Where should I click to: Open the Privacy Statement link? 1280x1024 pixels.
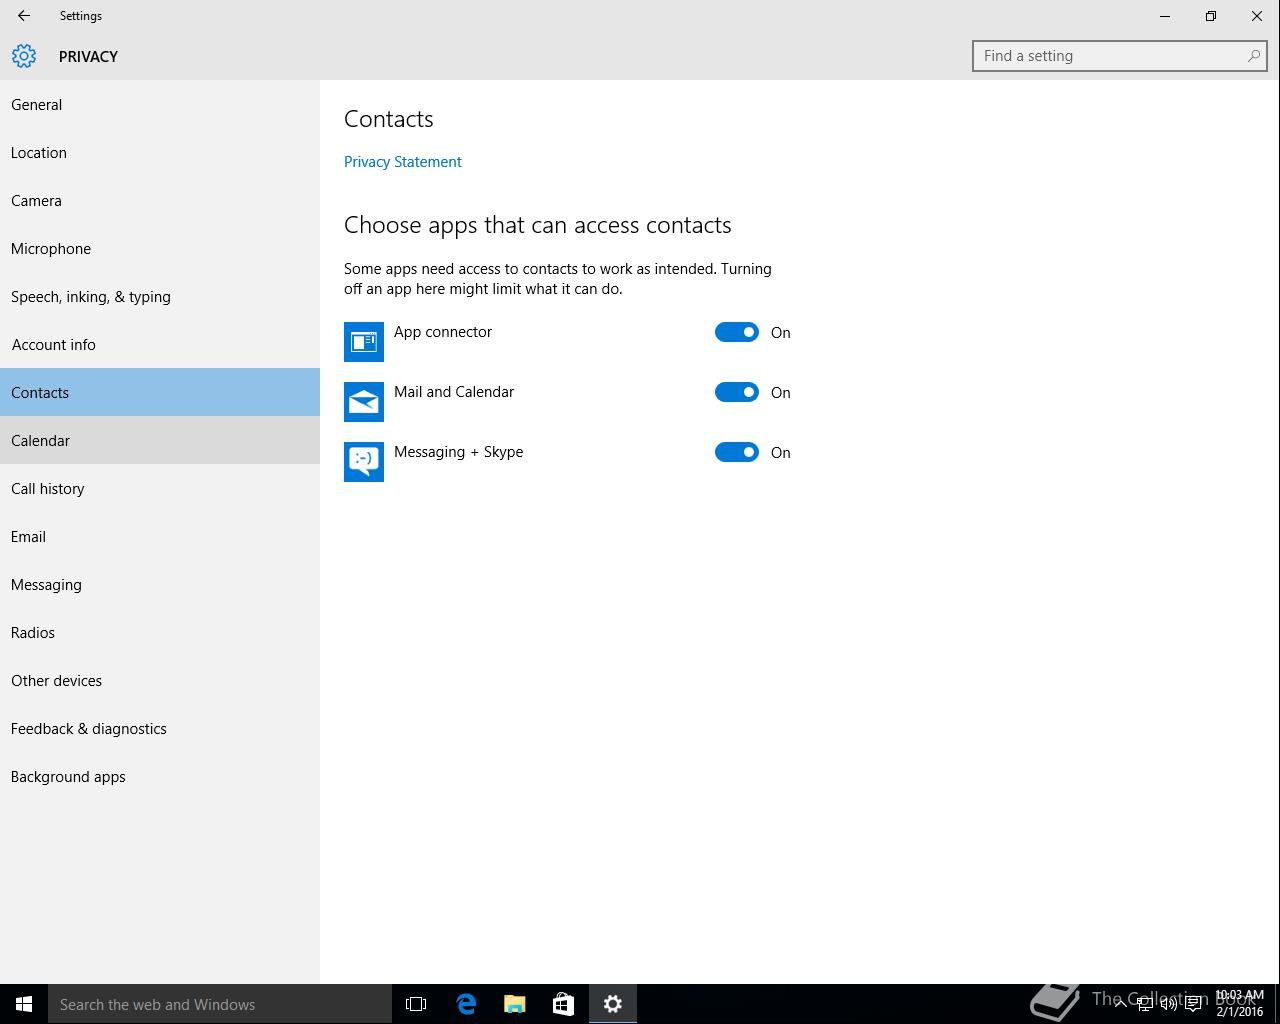coord(403,162)
